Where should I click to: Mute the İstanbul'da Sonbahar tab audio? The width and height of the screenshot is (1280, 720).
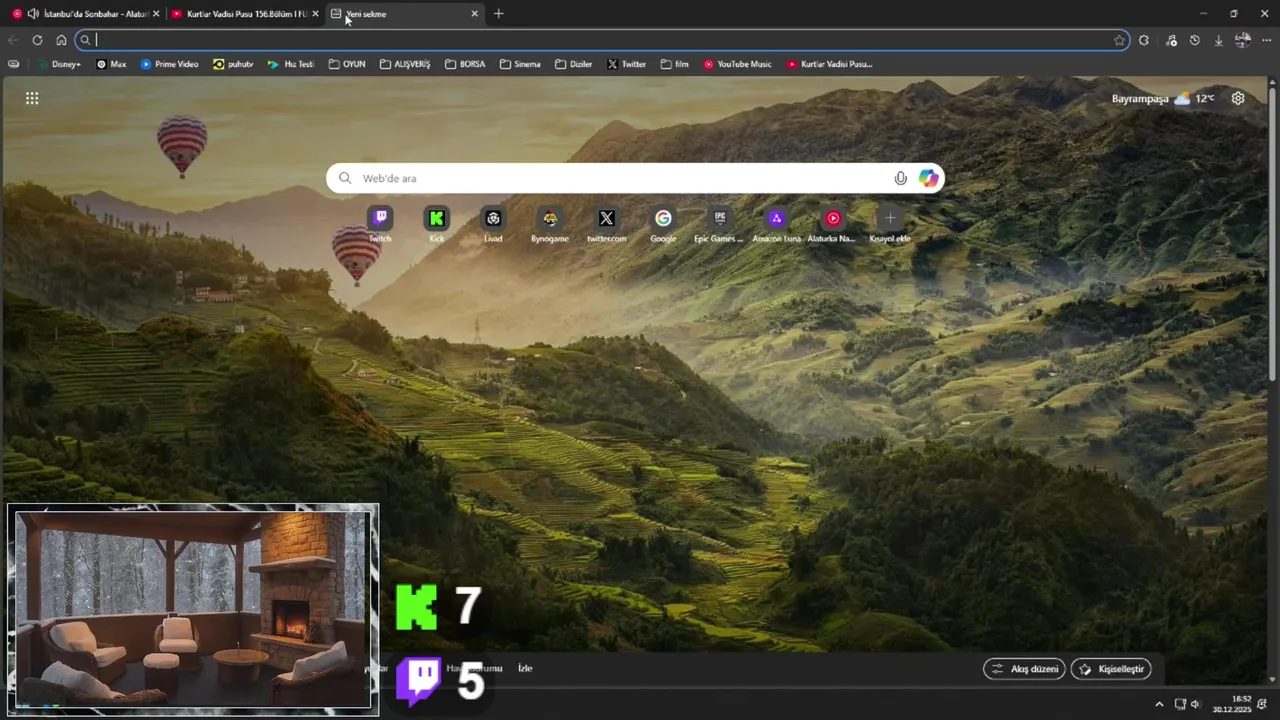33,14
